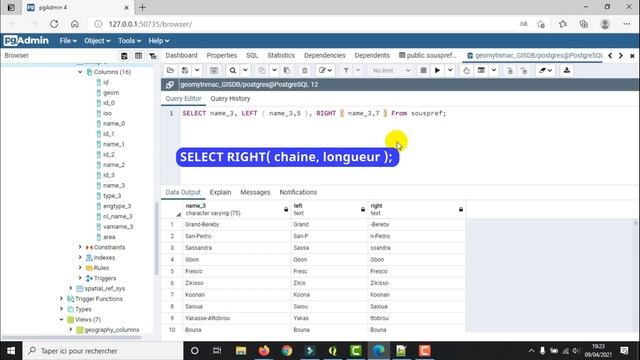
Task: Click the Filter funnel icon
Action: pos(346,70)
